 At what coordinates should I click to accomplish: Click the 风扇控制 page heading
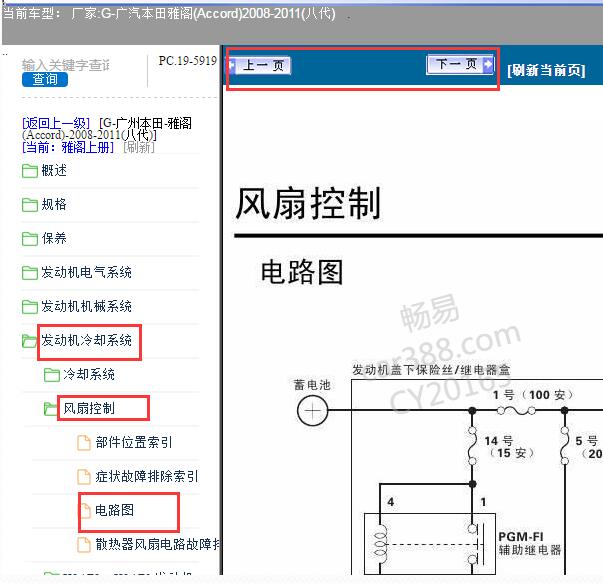(308, 203)
